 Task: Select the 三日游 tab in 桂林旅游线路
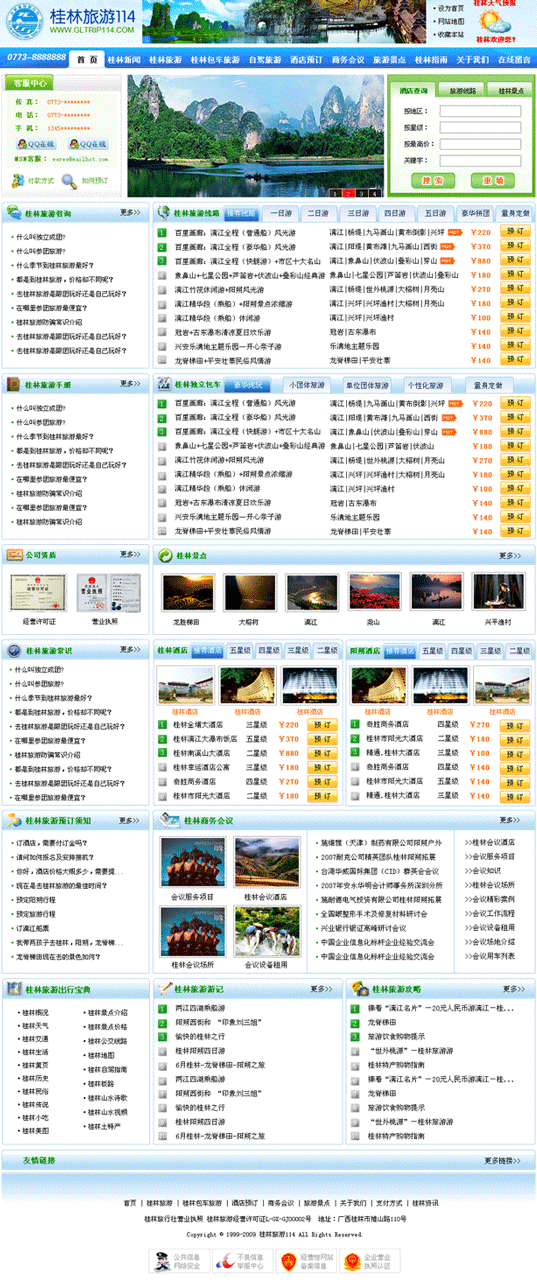tap(357, 213)
